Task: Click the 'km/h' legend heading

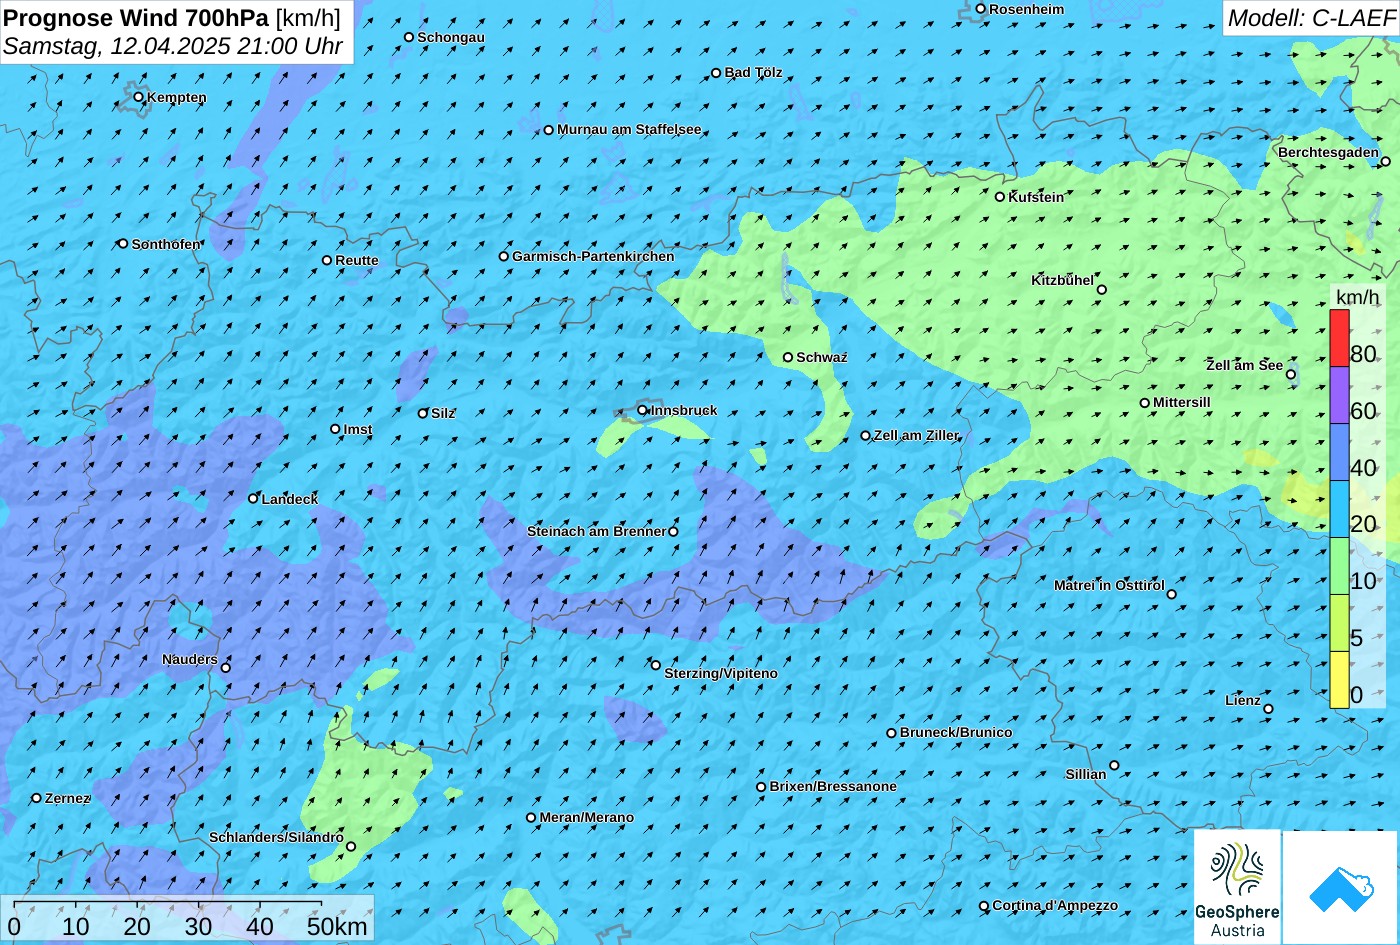Action: (x=1357, y=297)
